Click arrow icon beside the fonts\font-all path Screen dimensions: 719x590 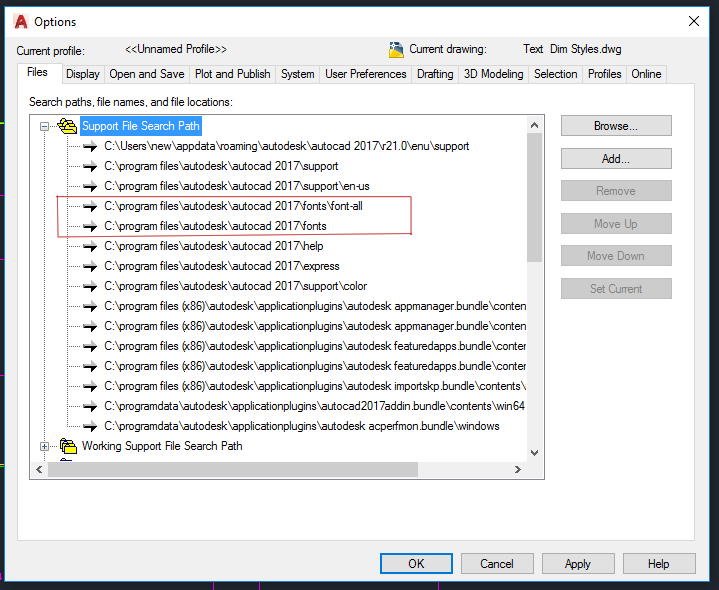coord(90,206)
